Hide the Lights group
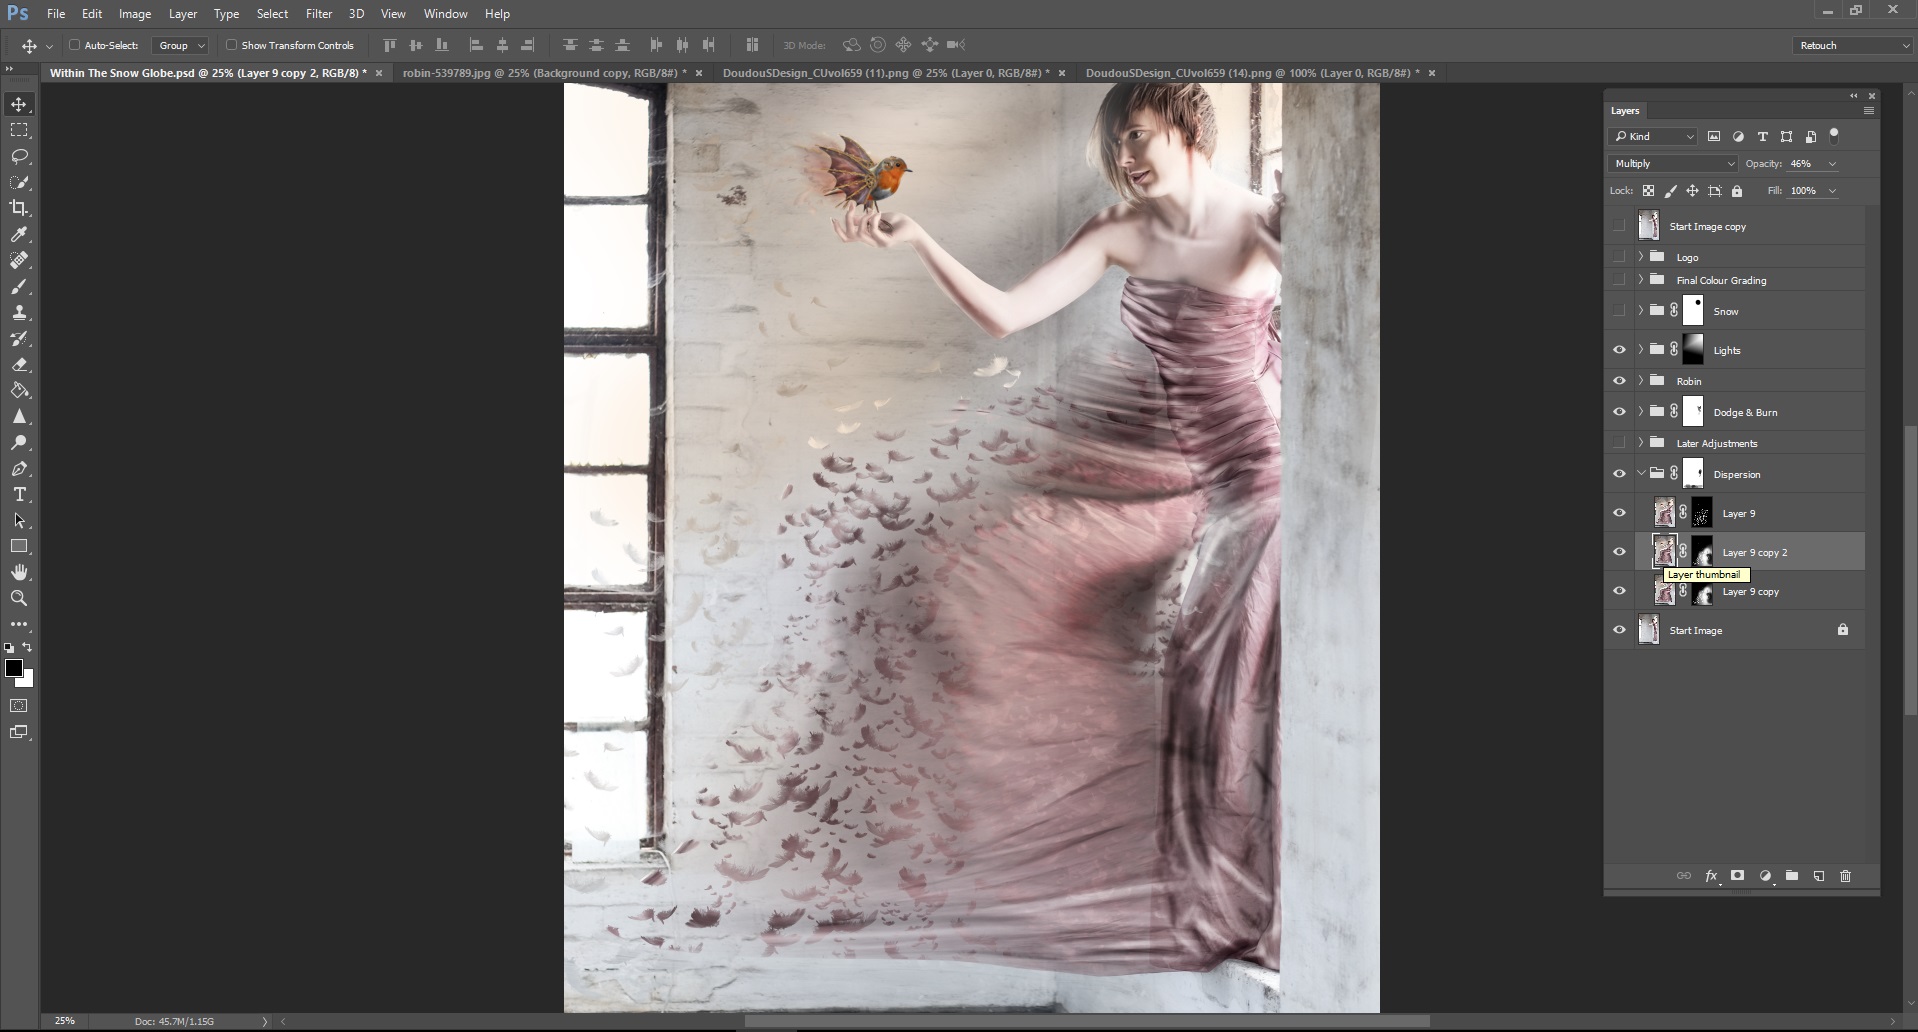The image size is (1918, 1032). tap(1620, 349)
